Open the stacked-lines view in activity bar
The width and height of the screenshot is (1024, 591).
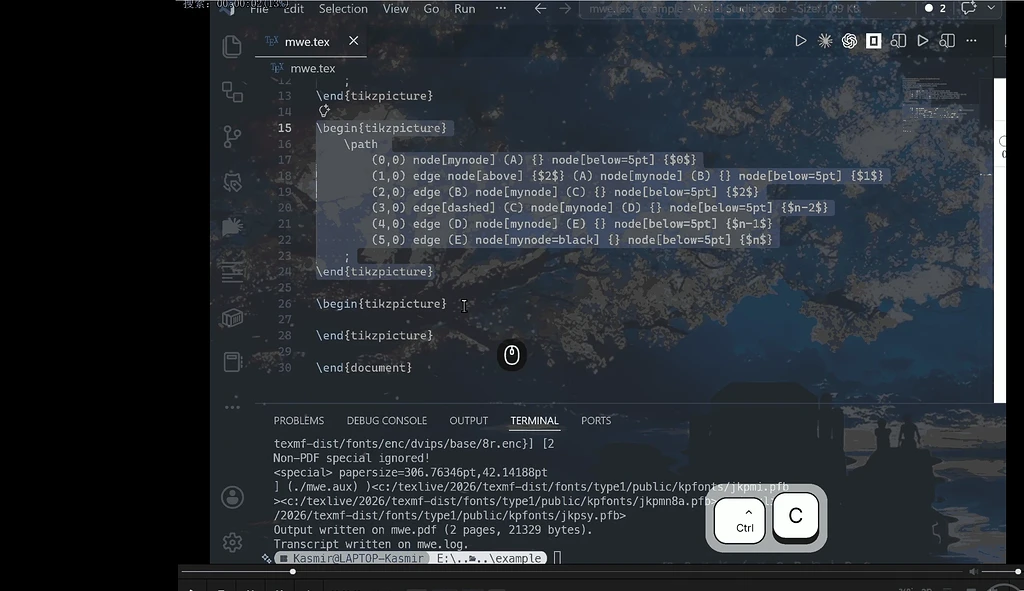coord(232,272)
